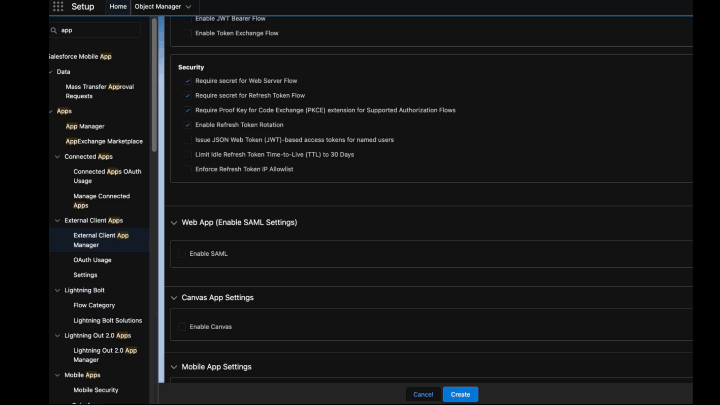Open the Object Manager tab
720x405 pixels.
[158, 7]
